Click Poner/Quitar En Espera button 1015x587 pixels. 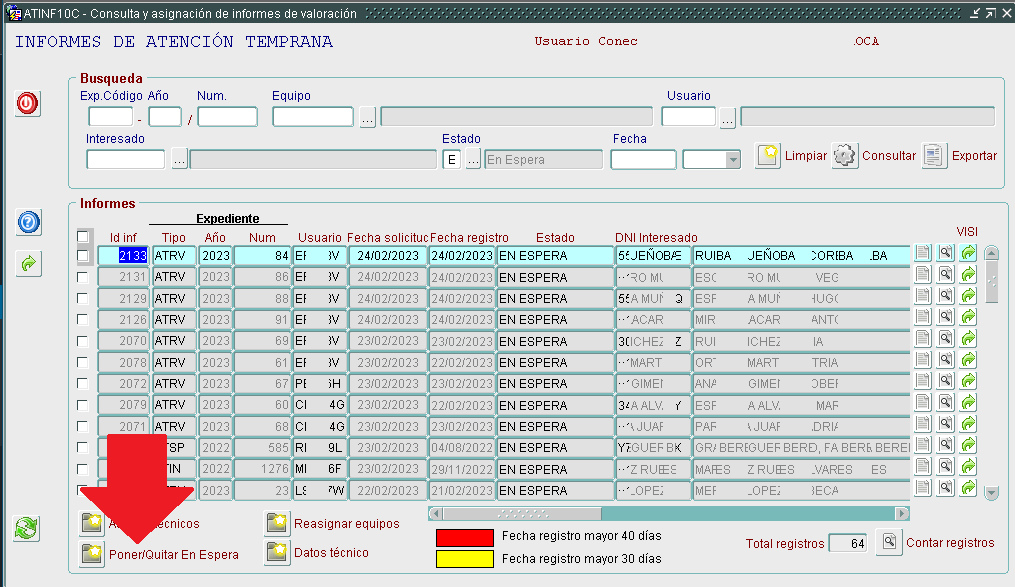(x=92, y=553)
